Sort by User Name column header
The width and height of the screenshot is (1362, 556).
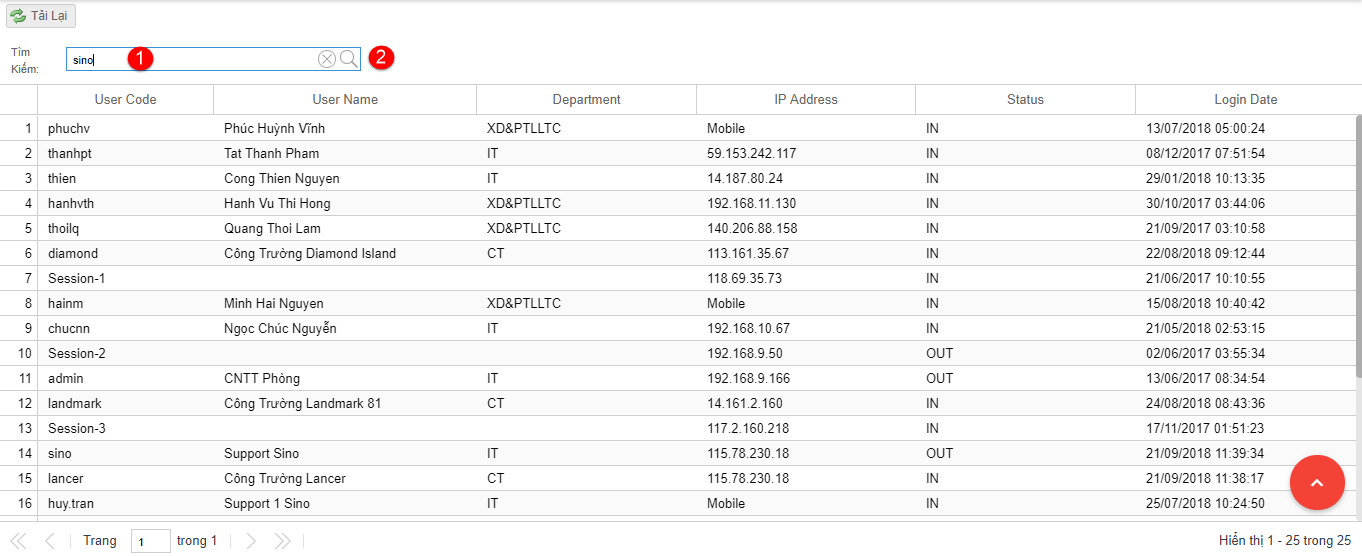click(345, 100)
